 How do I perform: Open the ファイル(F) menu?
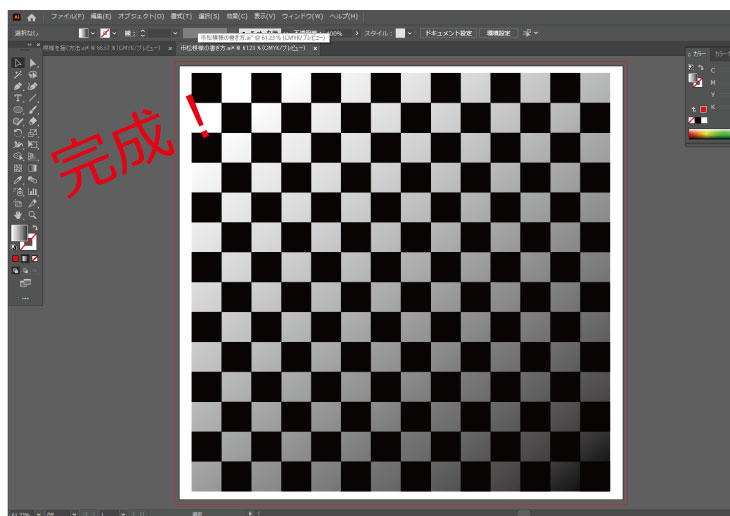tap(67, 17)
